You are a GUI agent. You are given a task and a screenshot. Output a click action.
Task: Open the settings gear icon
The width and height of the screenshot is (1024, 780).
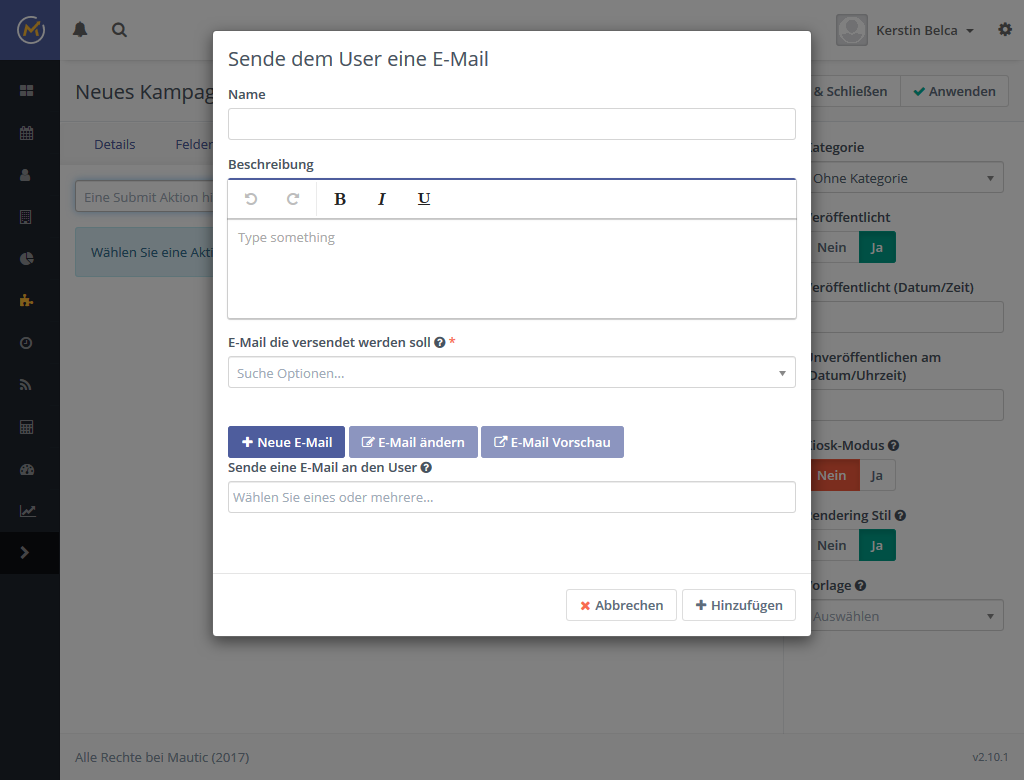[1005, 30]
